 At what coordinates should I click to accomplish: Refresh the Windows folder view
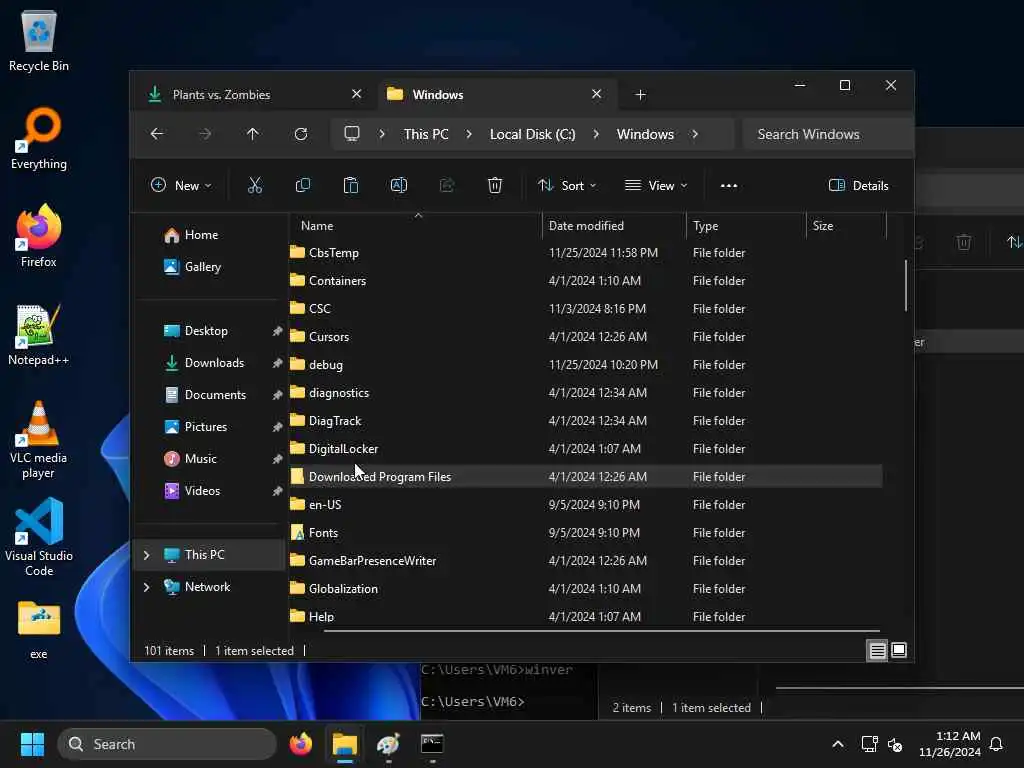[x=300, y=134]
